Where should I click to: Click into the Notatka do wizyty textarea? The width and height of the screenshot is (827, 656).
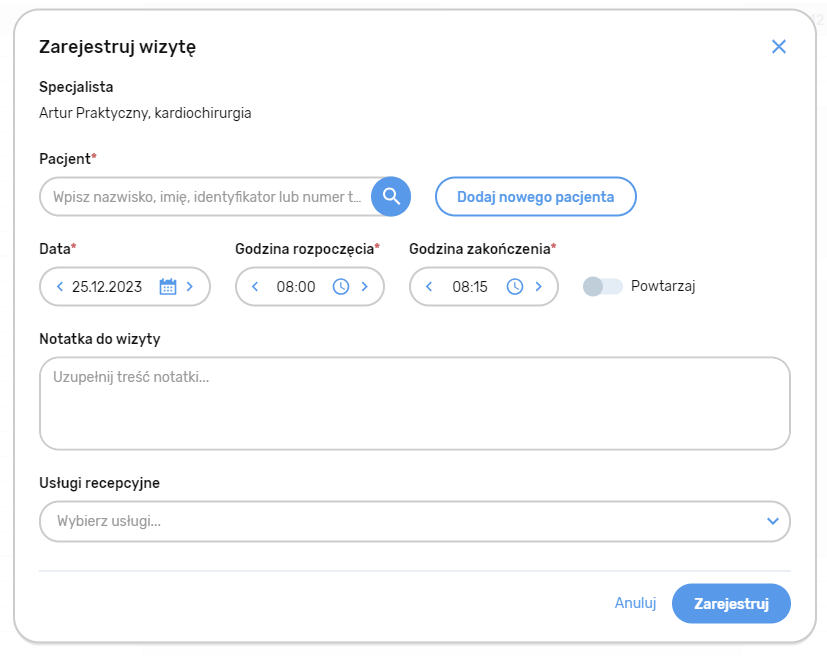tap(414, 403)
